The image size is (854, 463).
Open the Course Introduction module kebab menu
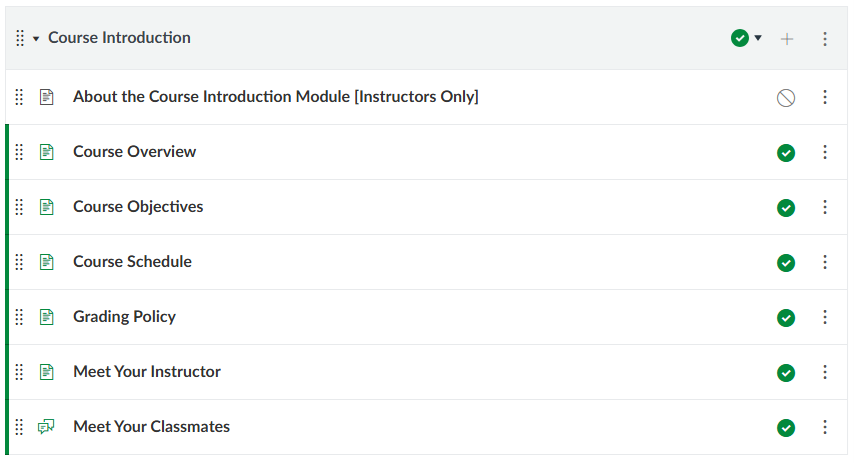tap(825, 39)
